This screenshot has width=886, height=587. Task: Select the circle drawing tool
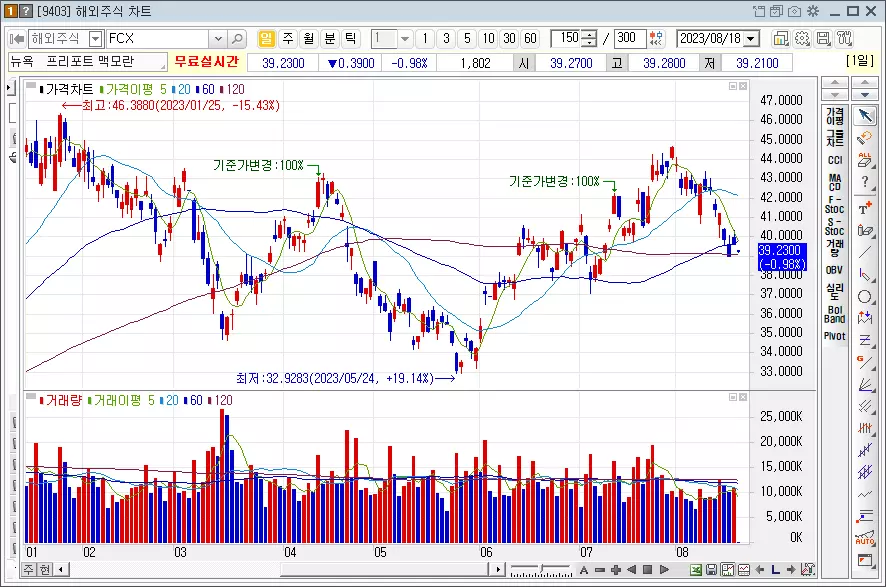(865, 297)
